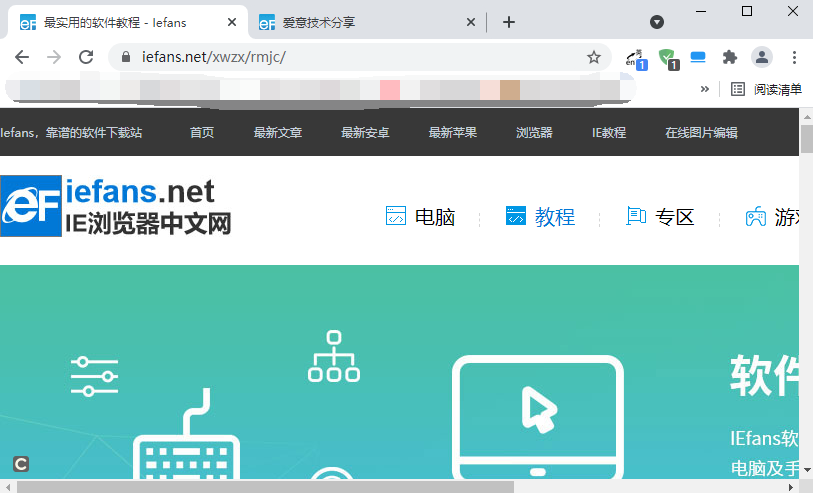This screenshot has width=813, height=493.
Task: Click the 电脑 code window icon
Action: [x=396, y=216]
